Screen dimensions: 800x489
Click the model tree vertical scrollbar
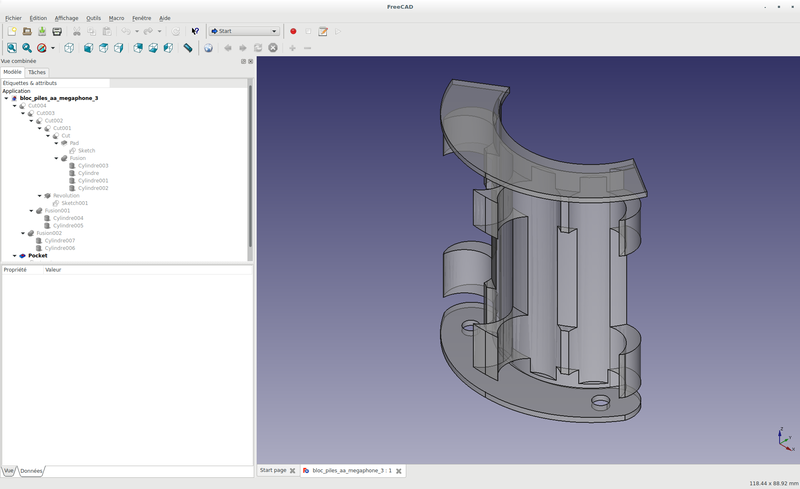(250, 166)
